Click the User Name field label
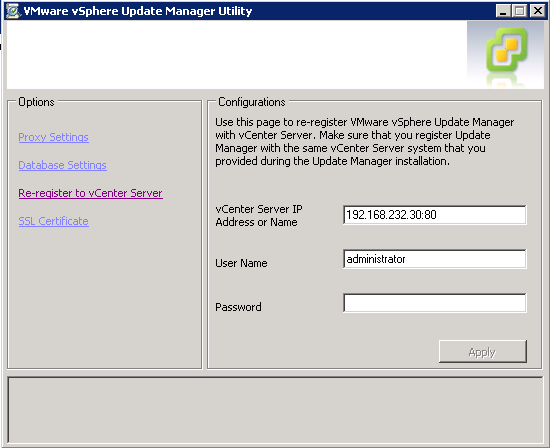 tap(241, 263)
